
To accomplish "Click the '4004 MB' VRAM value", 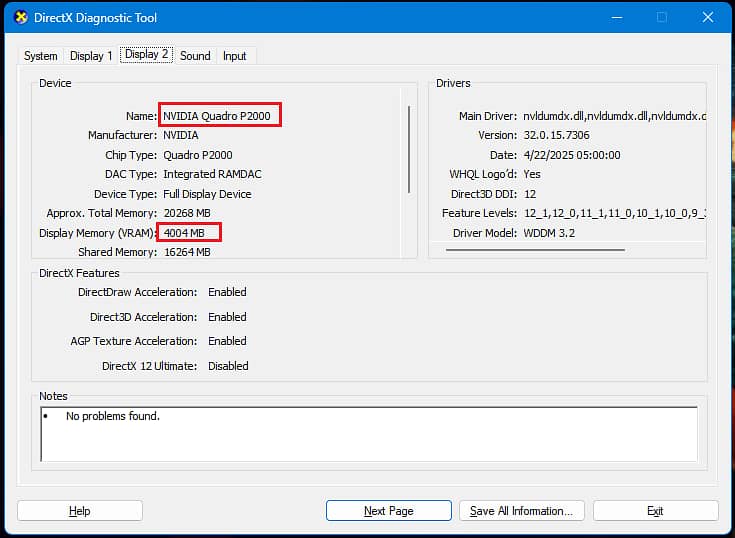I will pyautogui.click(x=184, y=232).
